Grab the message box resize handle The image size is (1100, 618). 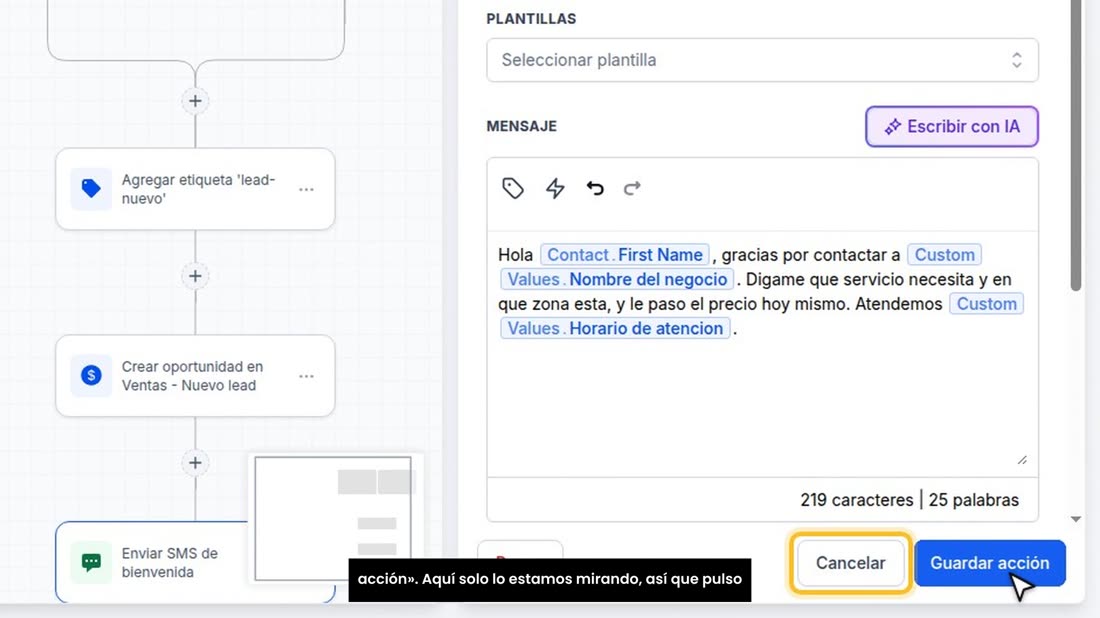1022,460
